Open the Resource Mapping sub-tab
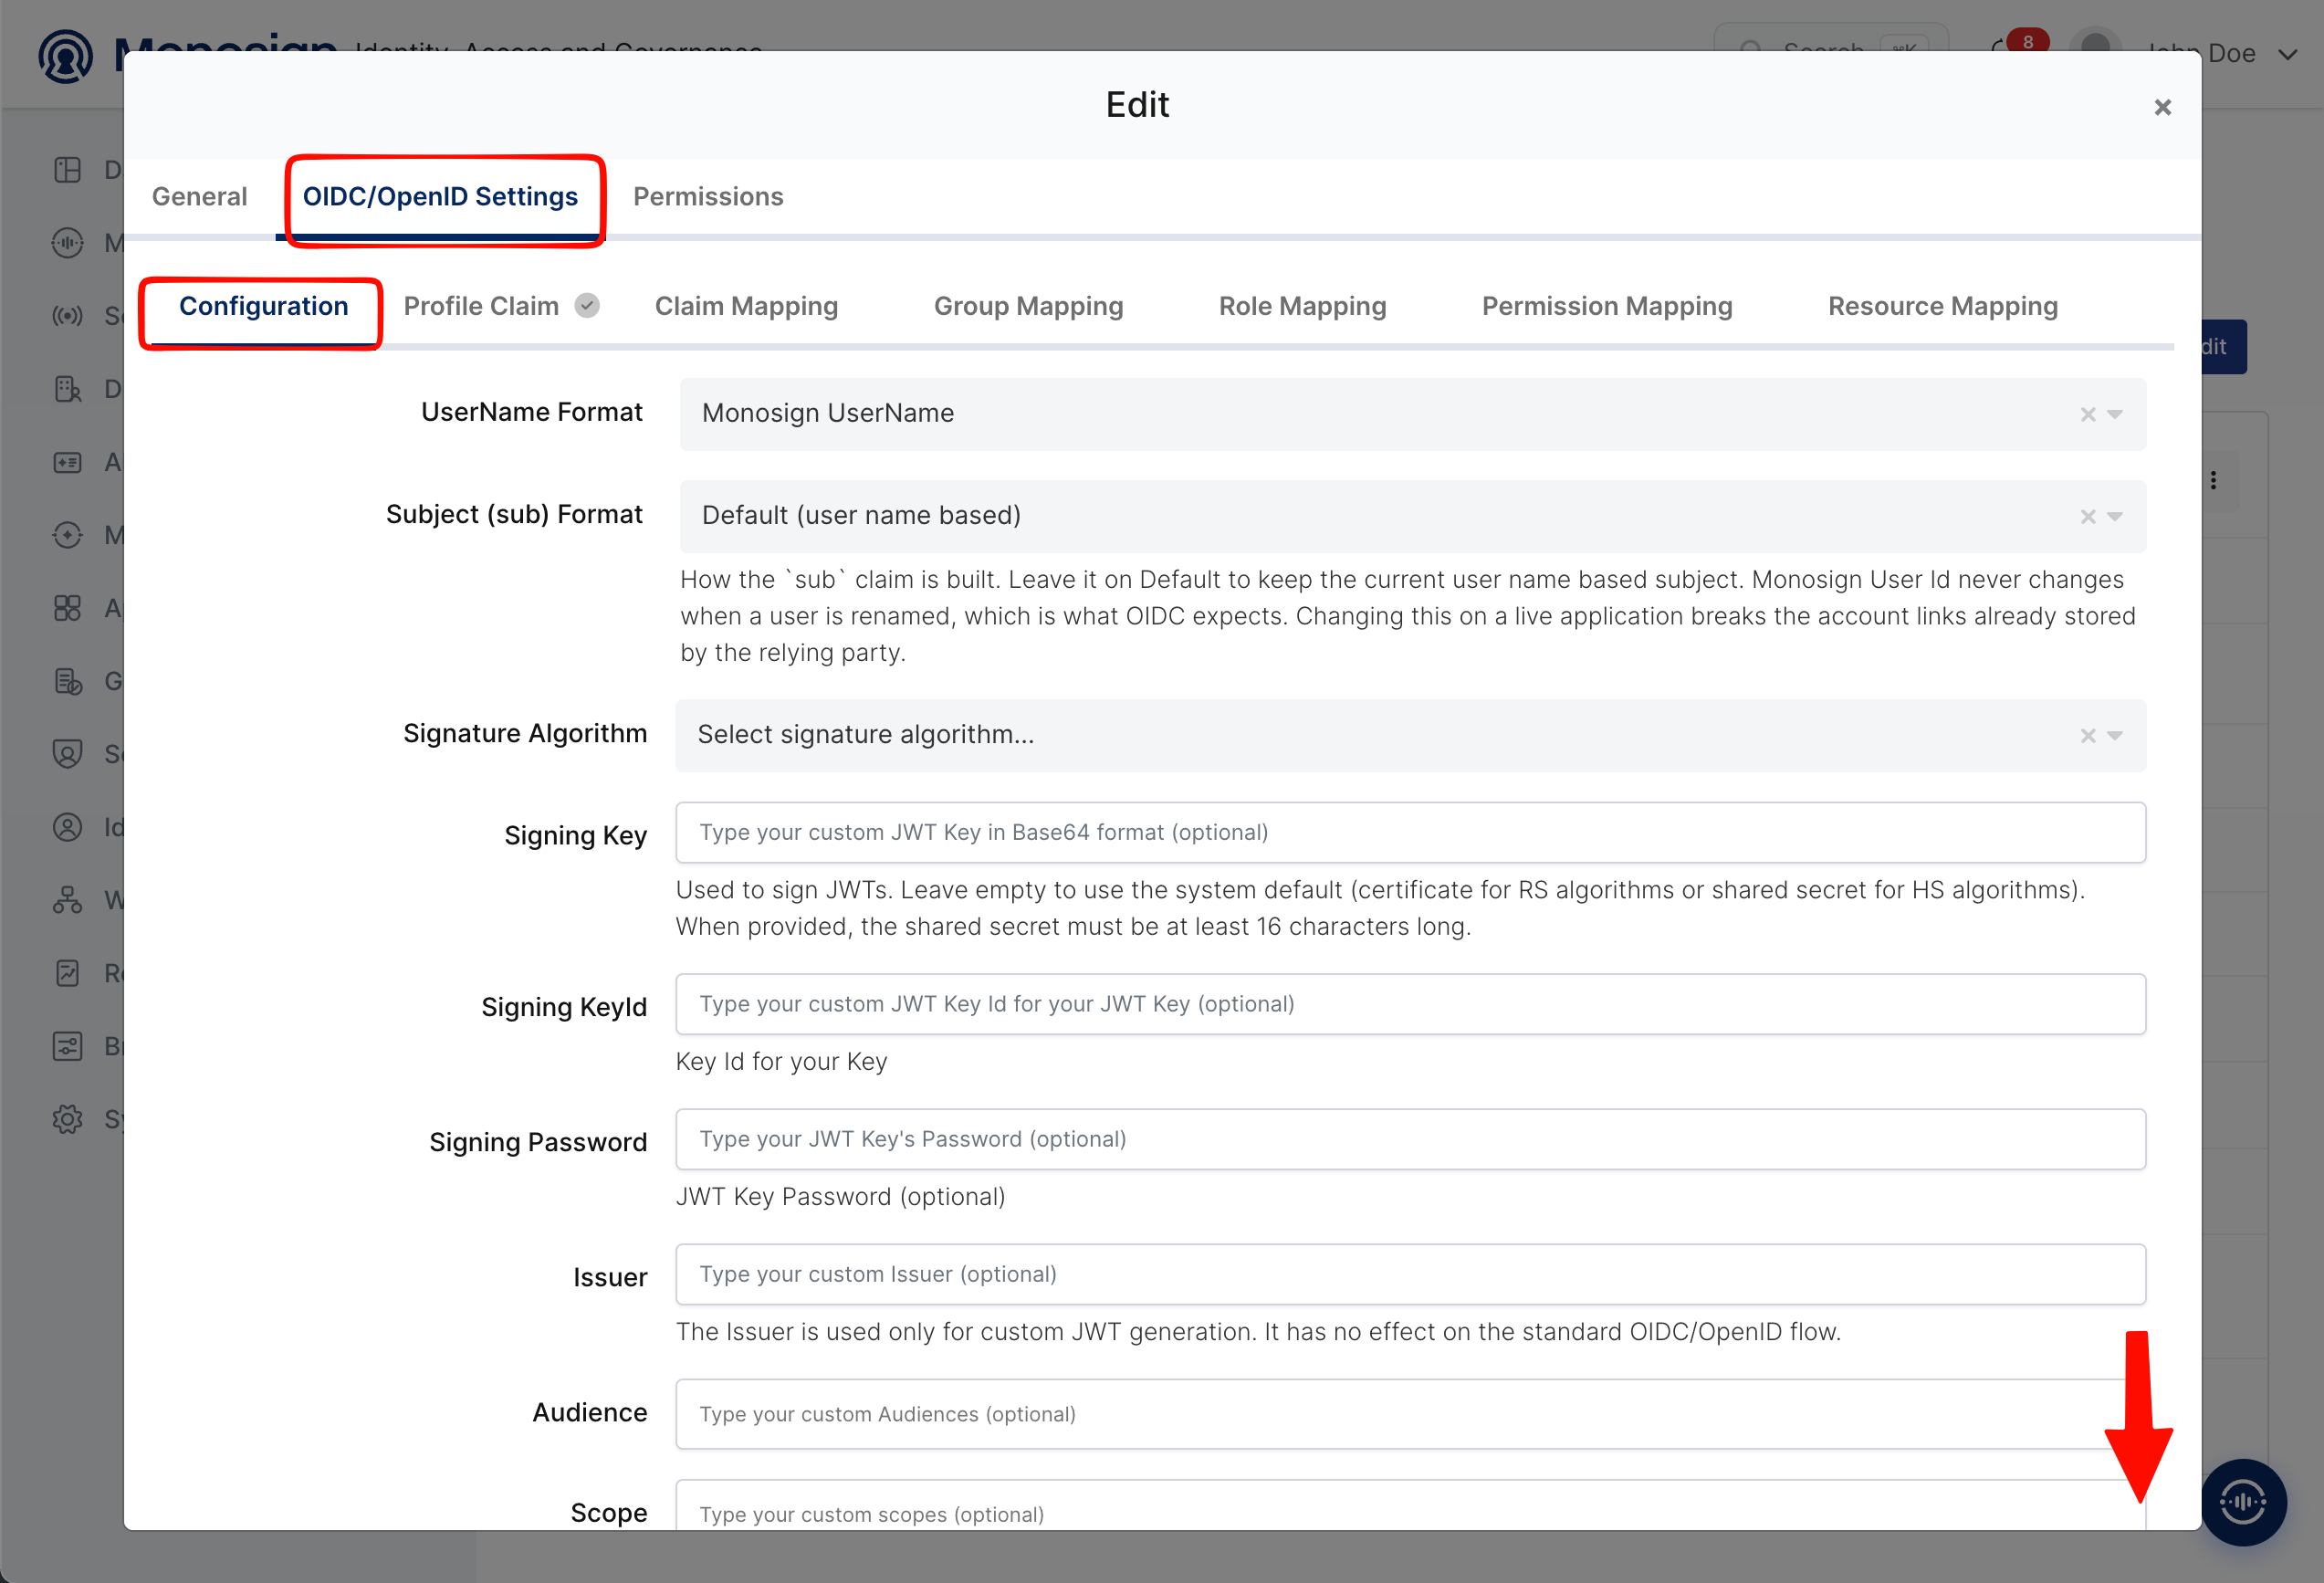2324x1583 pixels. click(x=1942, y=306)
